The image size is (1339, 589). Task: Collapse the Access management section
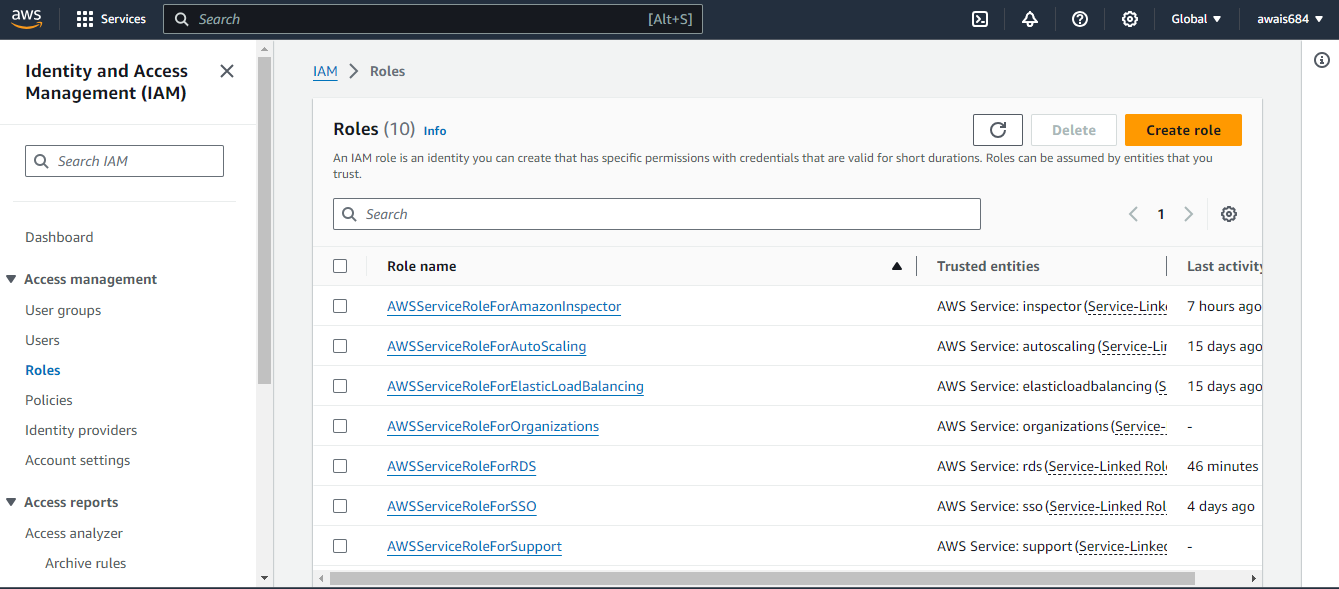tap(11, 279)
